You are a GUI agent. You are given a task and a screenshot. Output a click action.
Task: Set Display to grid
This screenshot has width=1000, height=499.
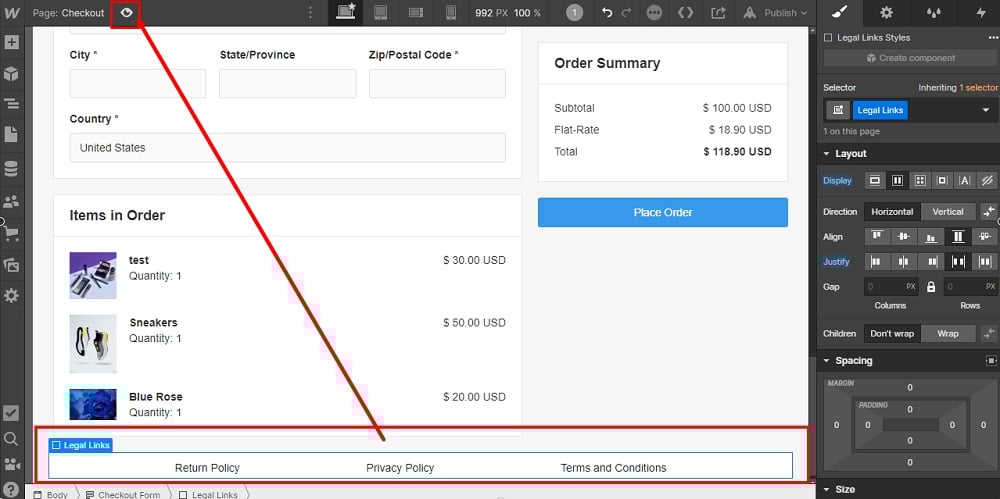(x=920, y=181)
